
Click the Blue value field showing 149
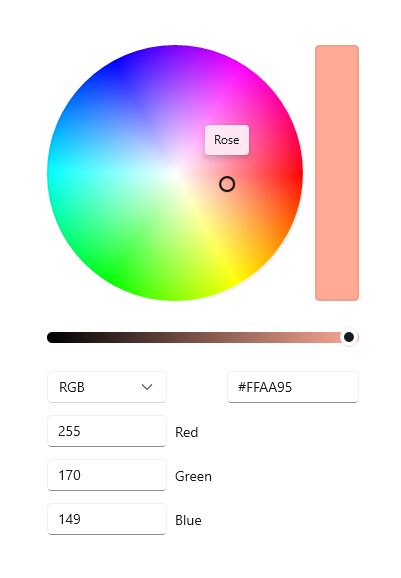[107, 519]
